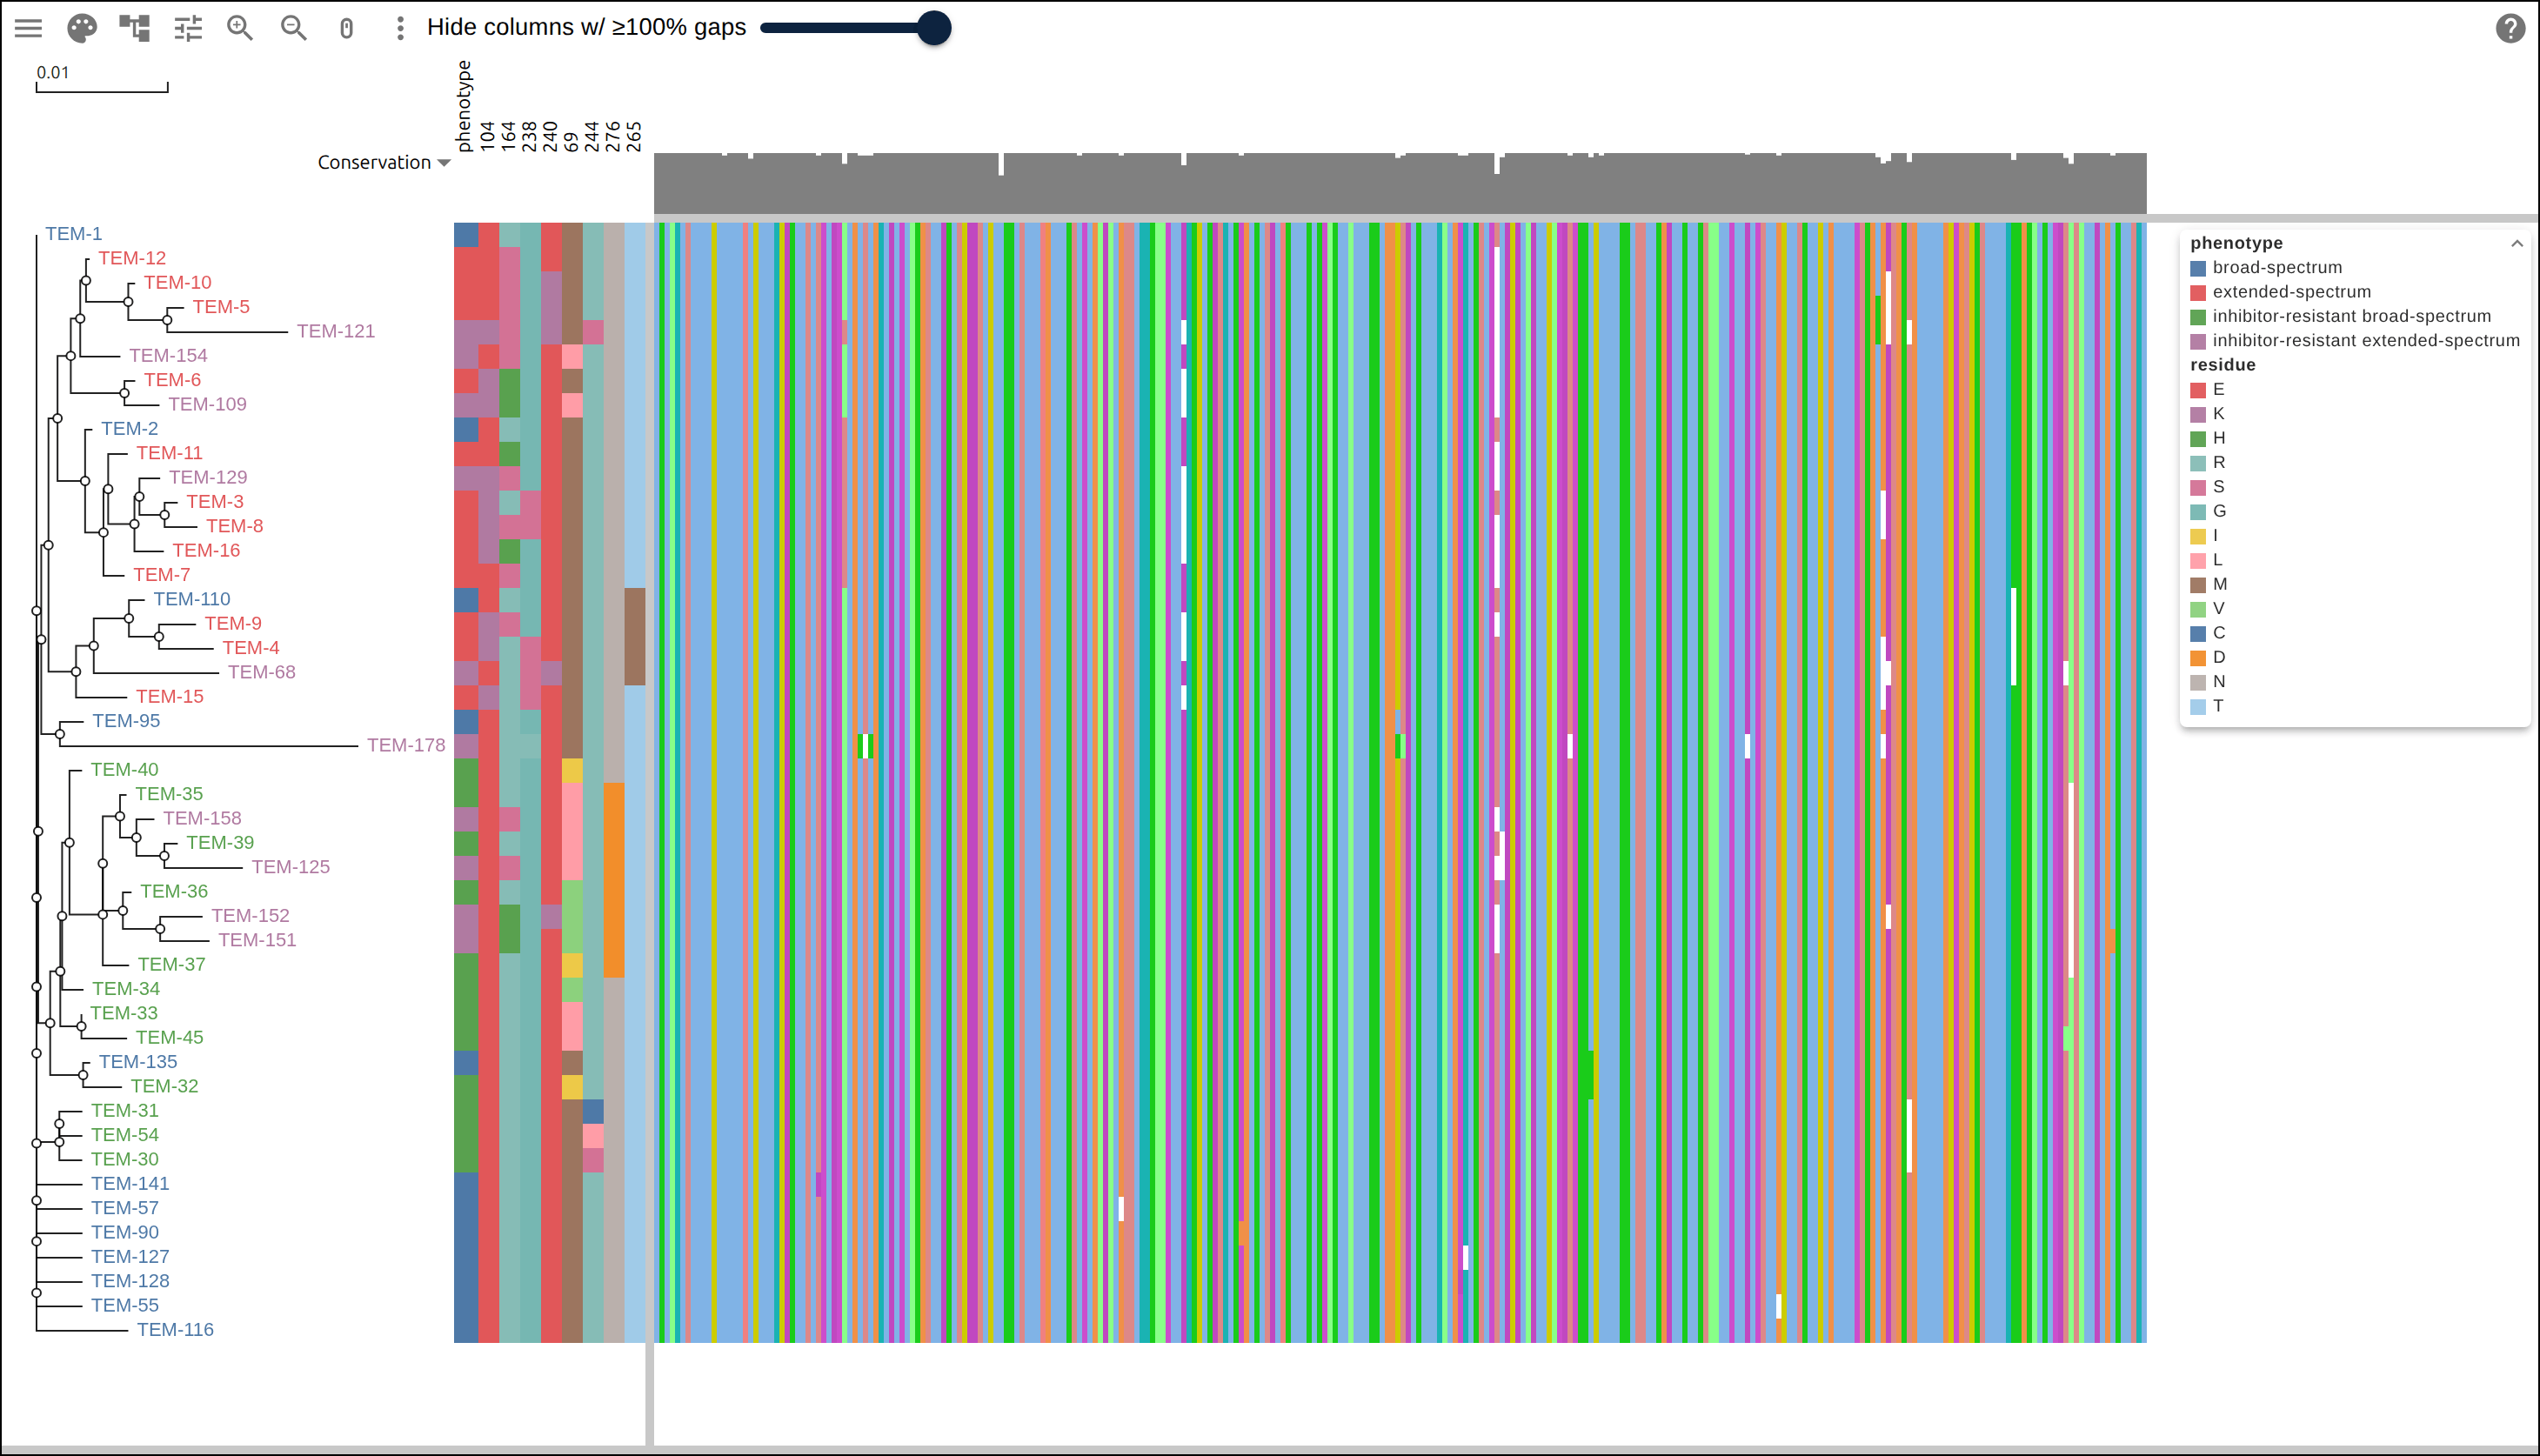Click the broad-spectrum blue legend swatch
The image size is (2540, 1456).
(2198, 268)
